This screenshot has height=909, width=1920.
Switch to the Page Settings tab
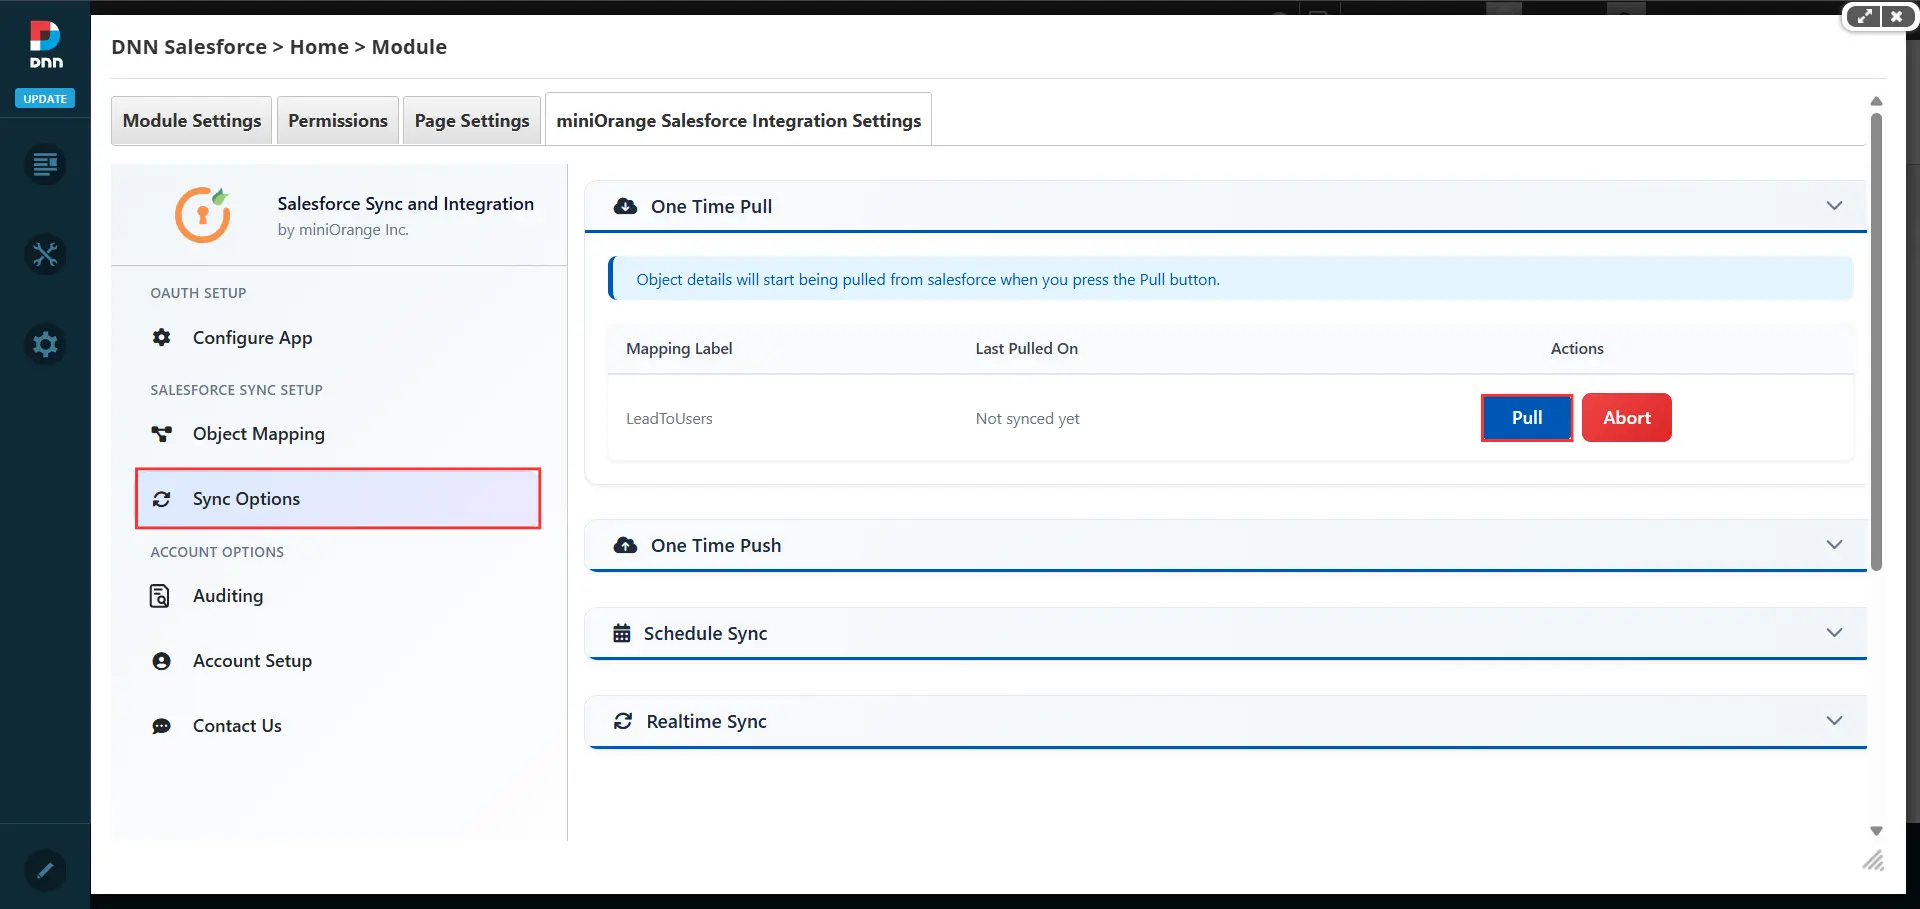click(x=472, y=120)
